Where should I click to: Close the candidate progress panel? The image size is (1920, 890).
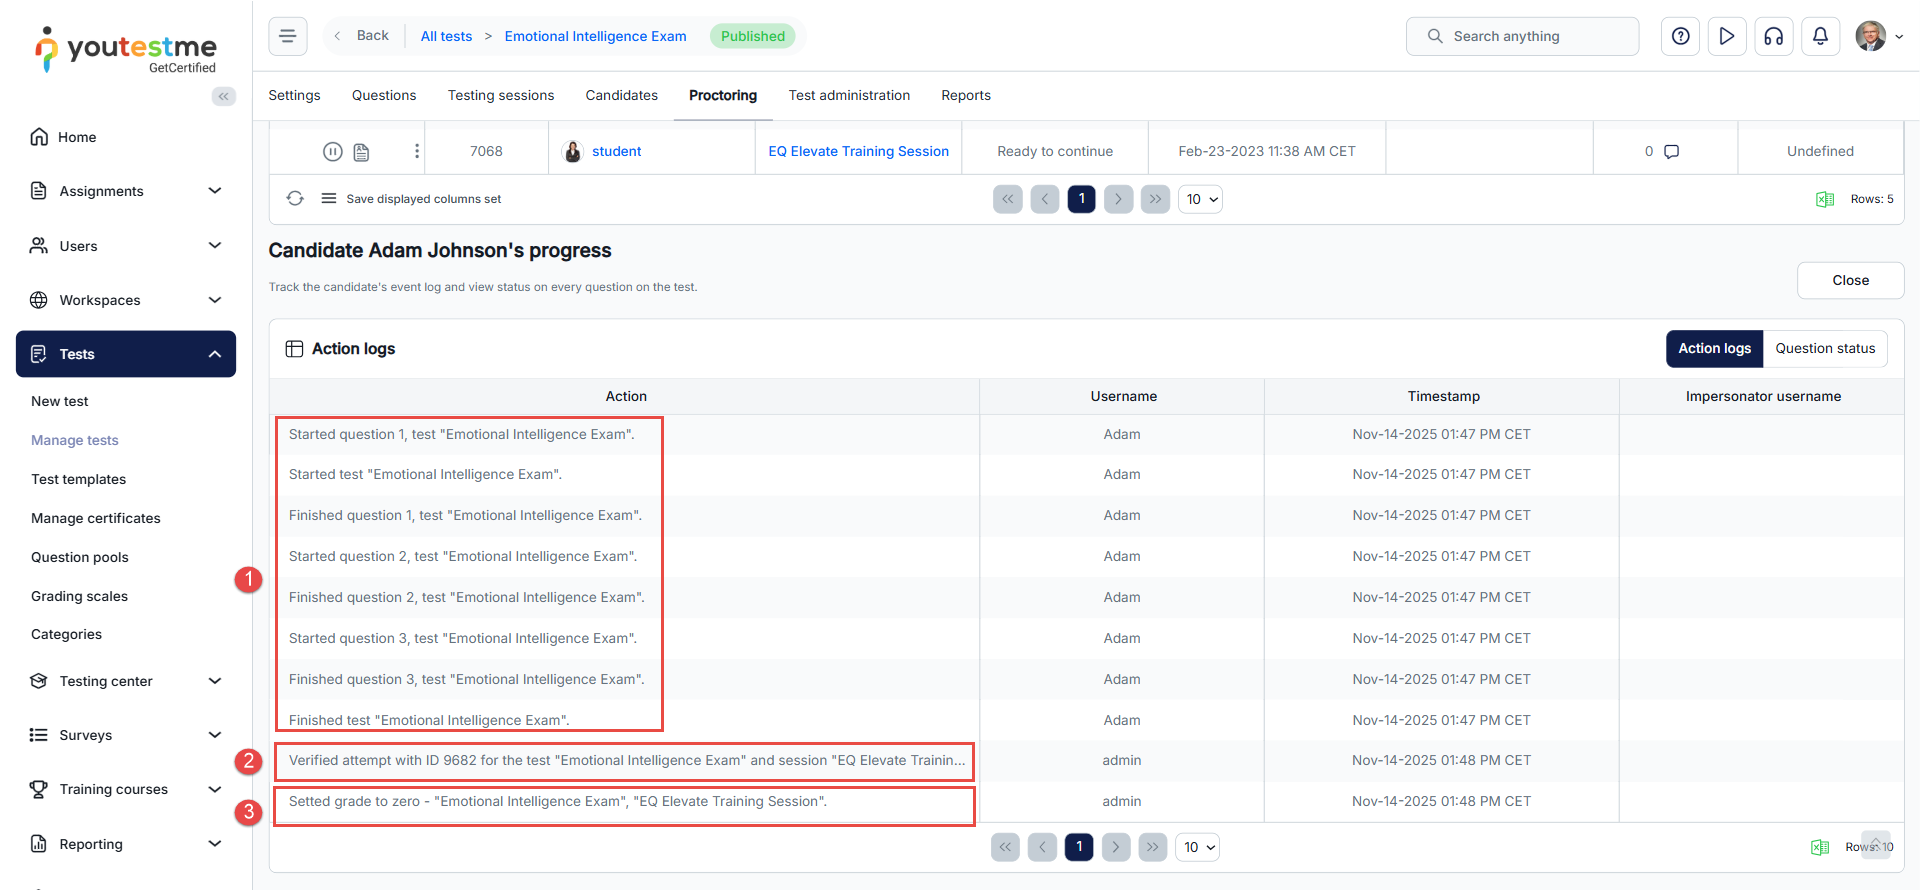(1850, 281)
